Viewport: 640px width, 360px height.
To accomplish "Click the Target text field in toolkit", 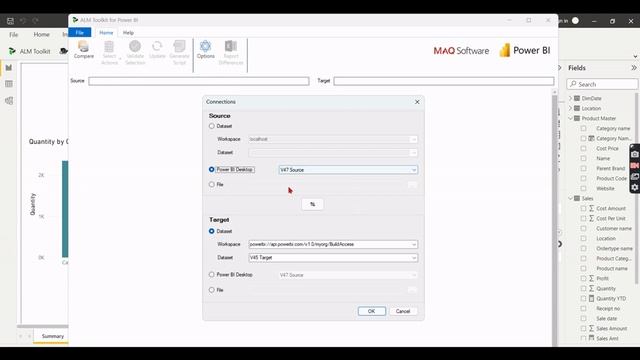I will [444, 81].
